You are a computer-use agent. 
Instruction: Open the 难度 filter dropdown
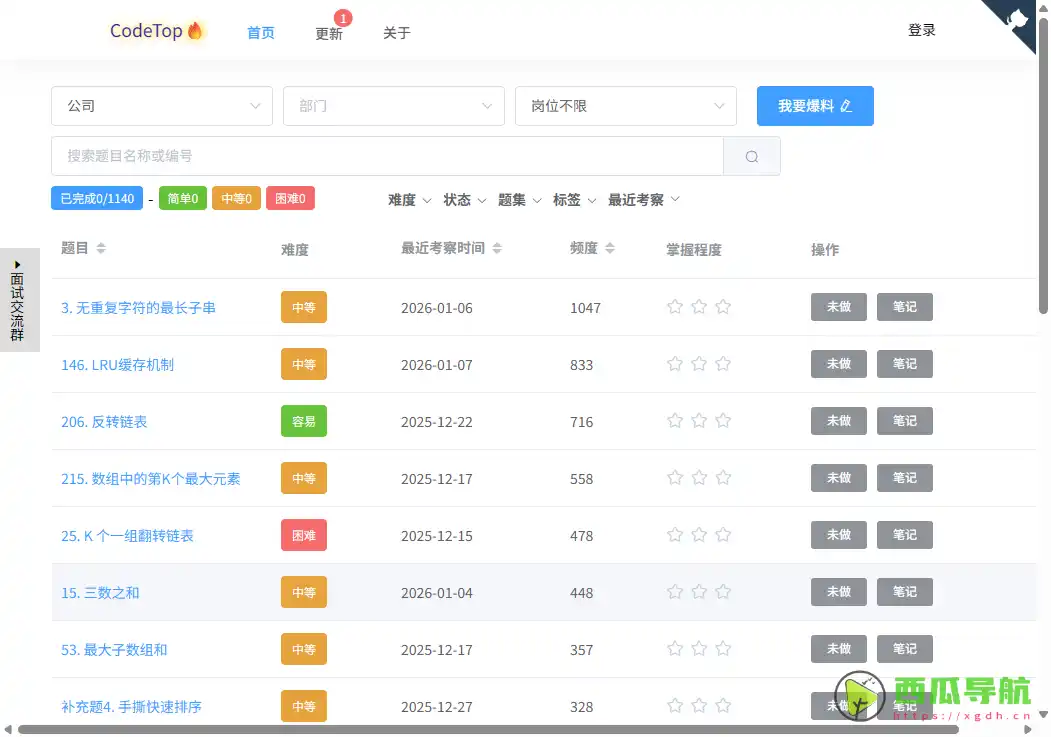(409, 199)
